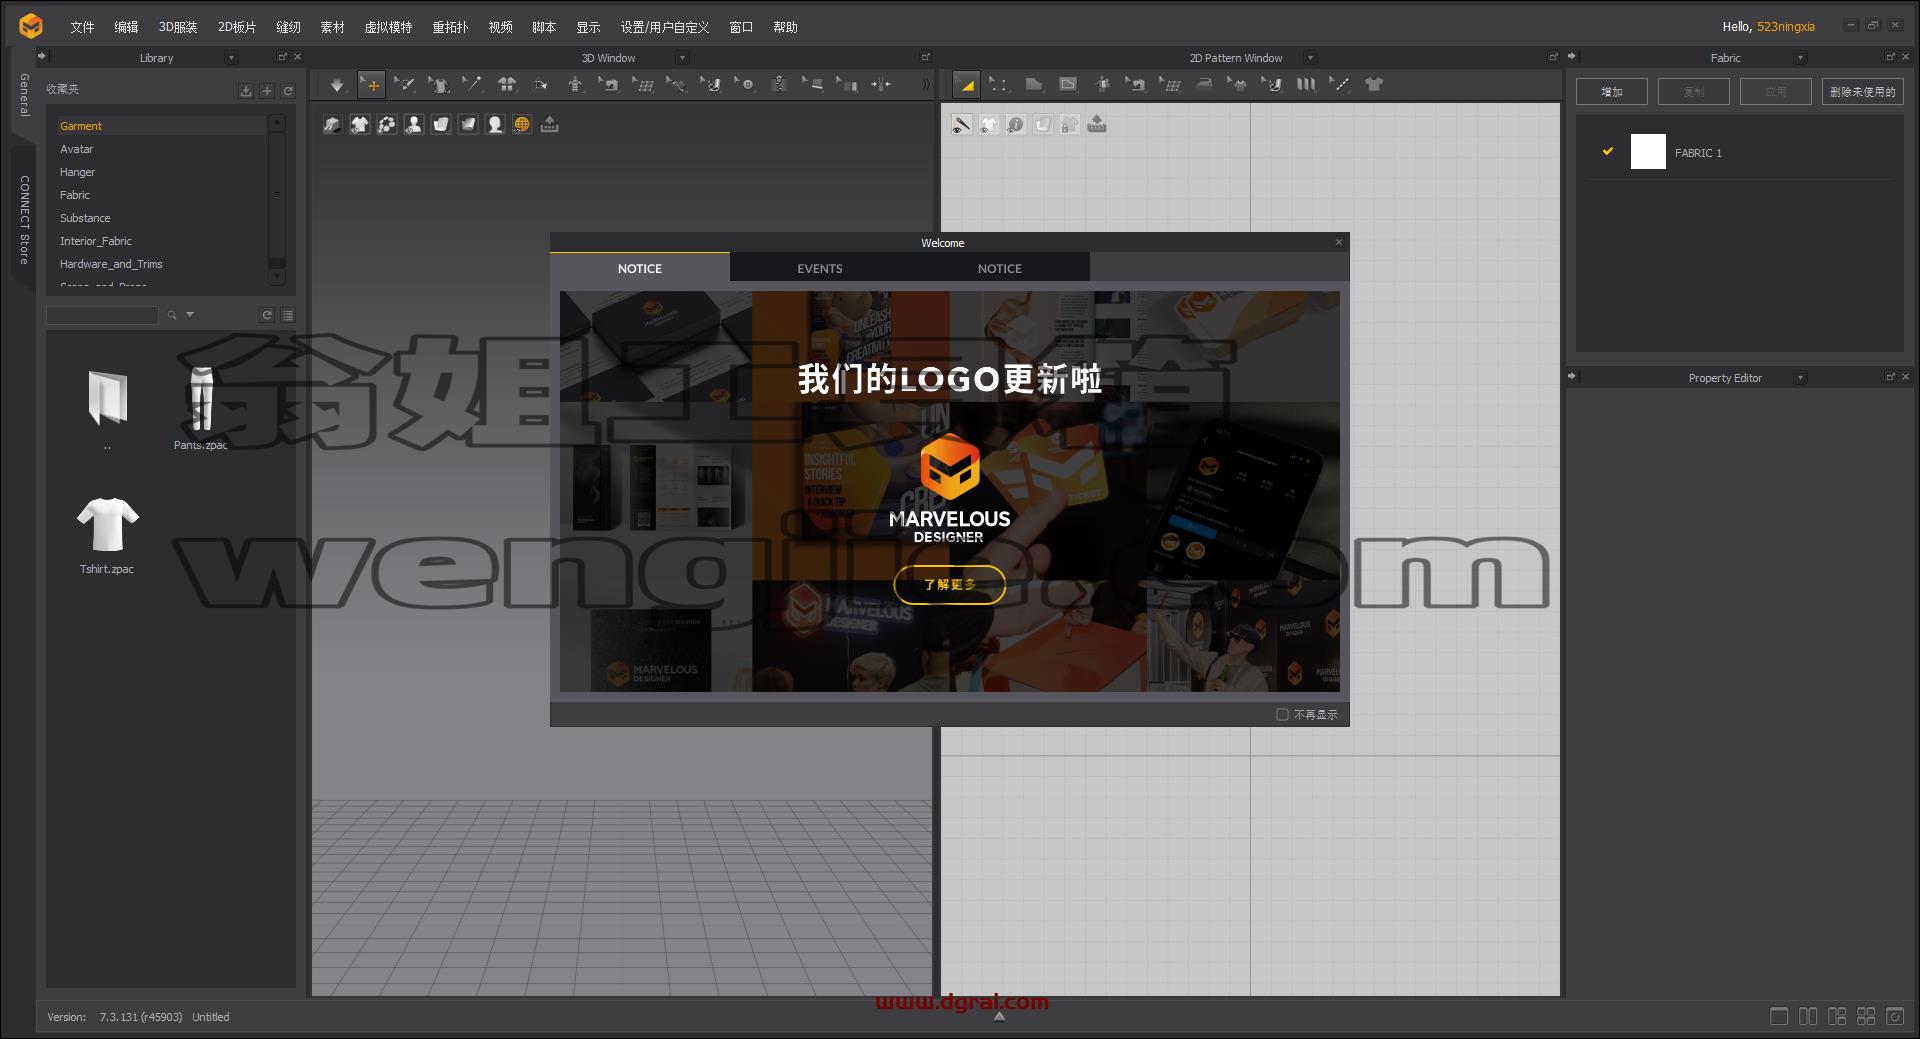Toggle show avatar in 3D window
The height and width of the screenshot is (1039, 1920).
(x=414, y=124)
